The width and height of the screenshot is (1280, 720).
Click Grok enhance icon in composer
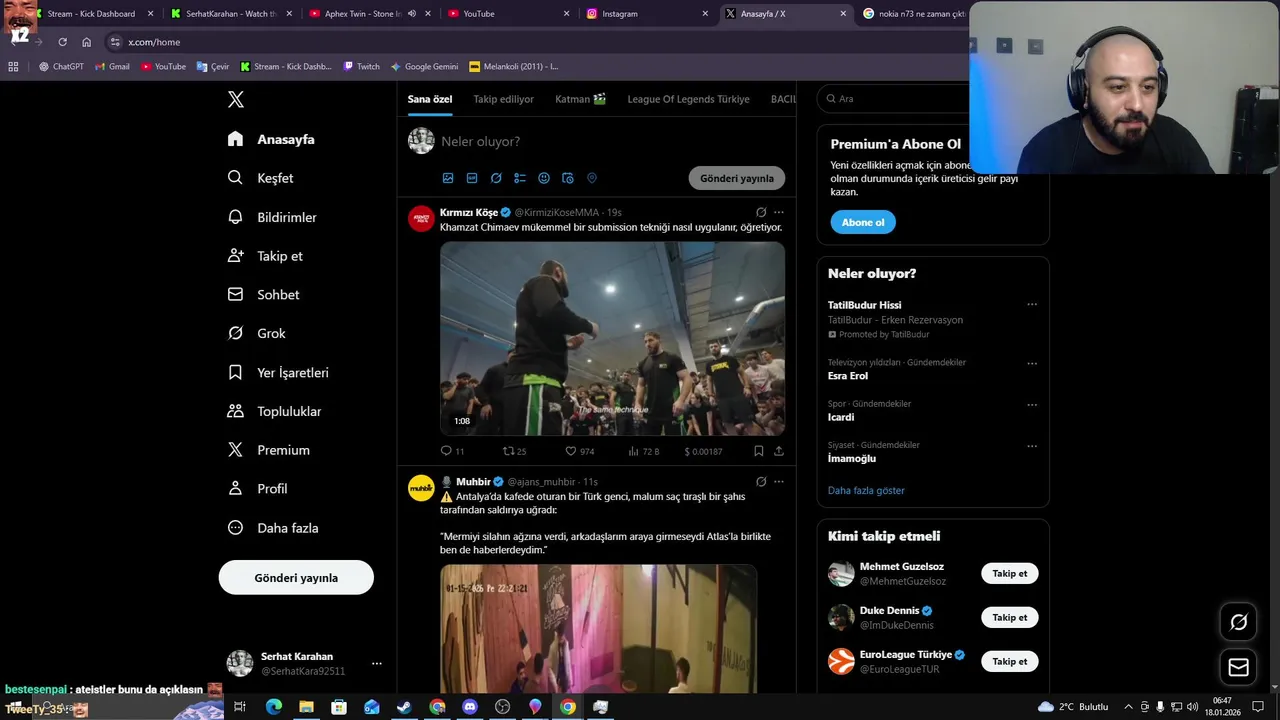[x=496, y=178]
